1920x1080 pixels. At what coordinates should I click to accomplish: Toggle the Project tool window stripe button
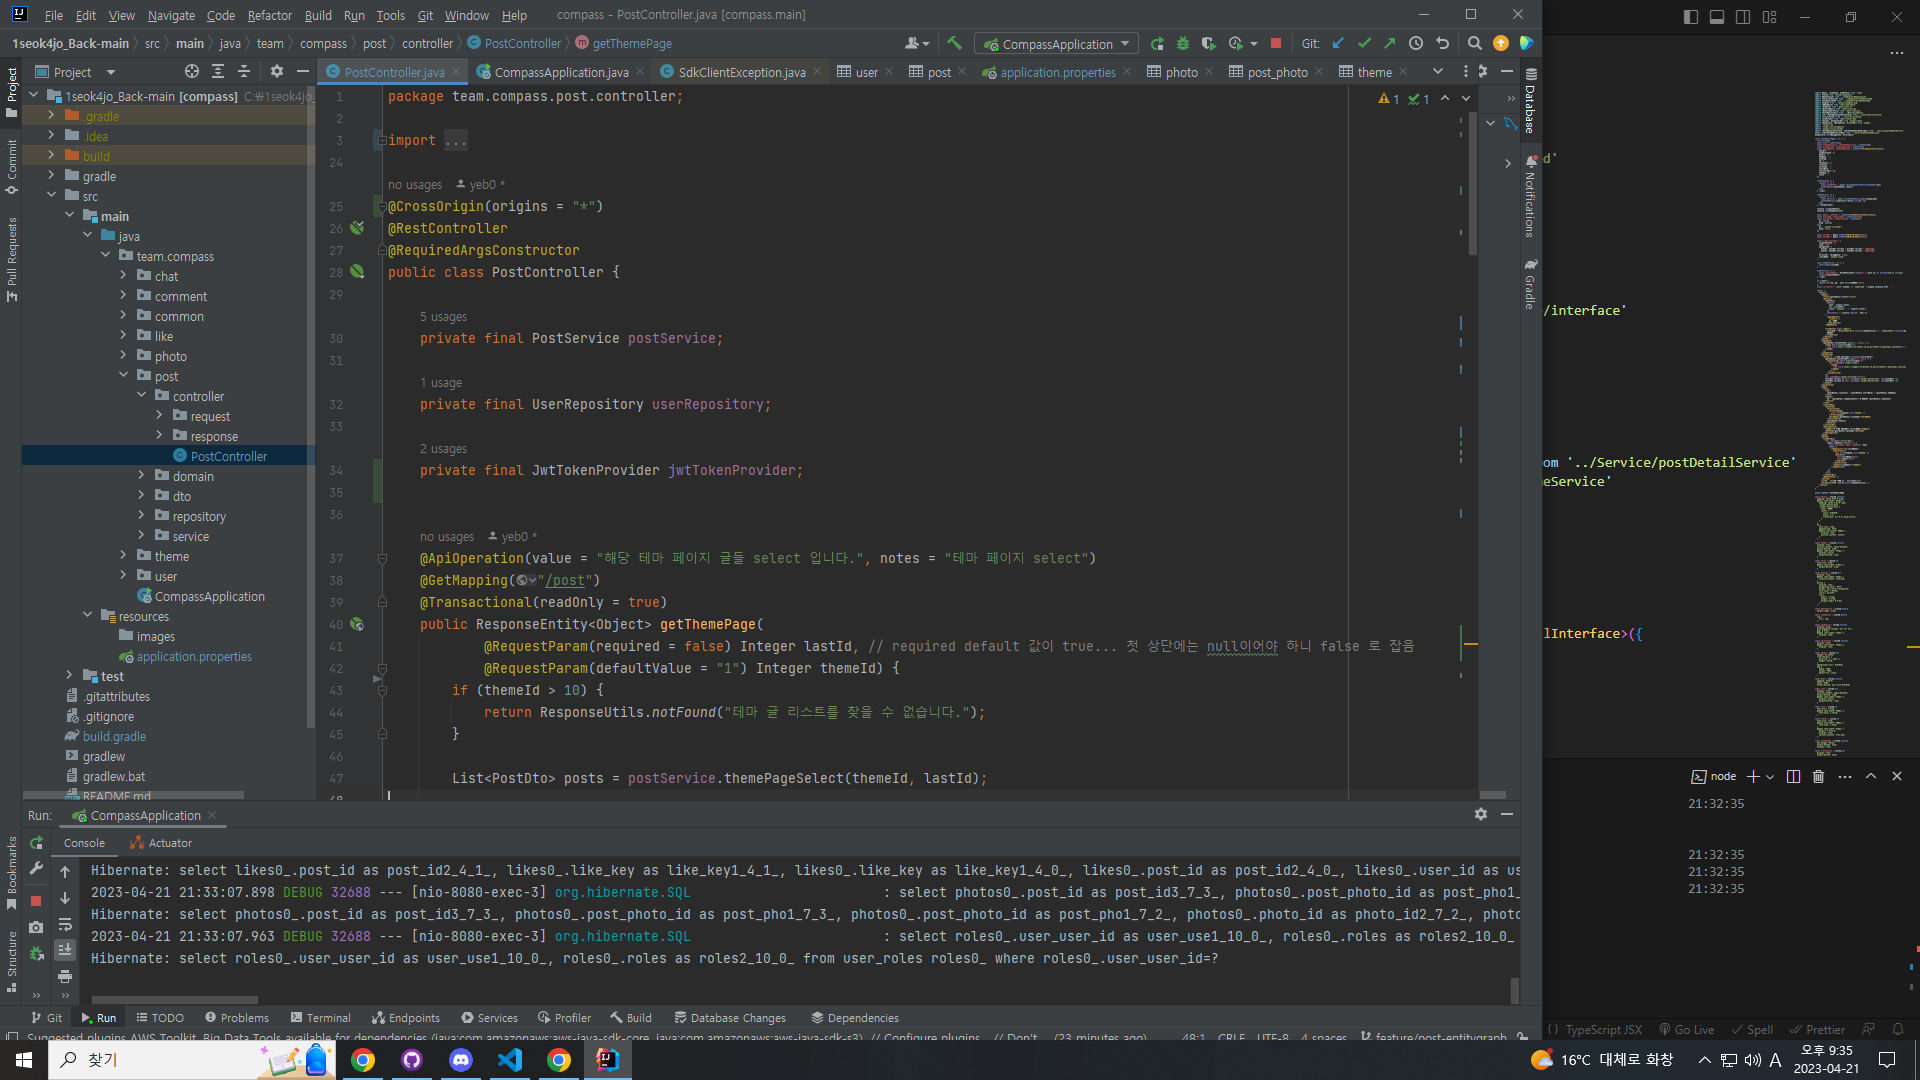[12, 90]
